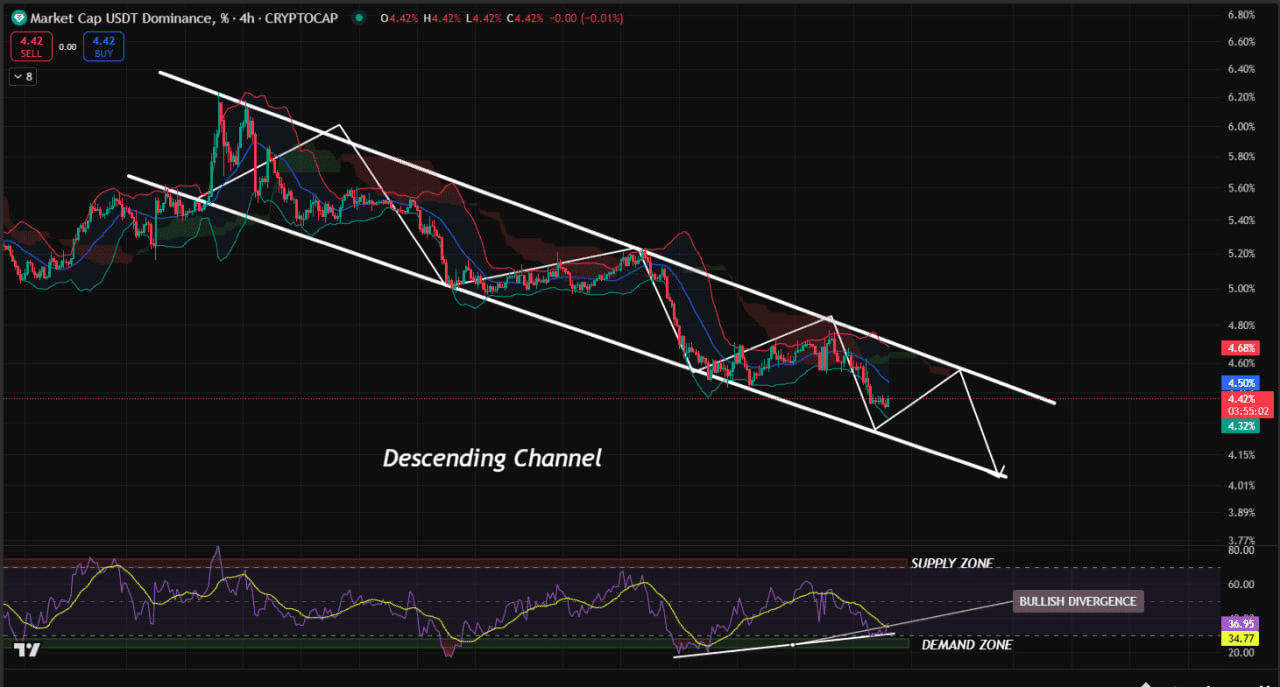Click the 6.80% price axis tick
The width and height of the screenshot is (1280, 687).
coord(1240,15)
